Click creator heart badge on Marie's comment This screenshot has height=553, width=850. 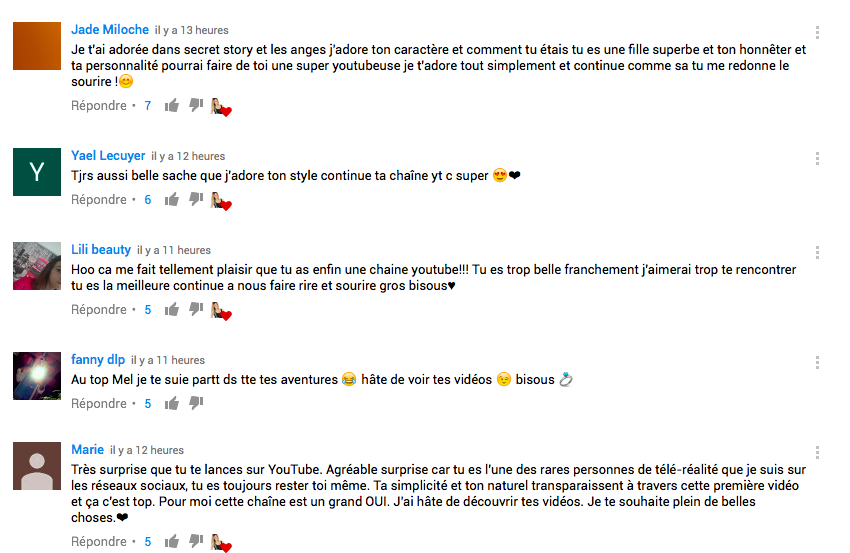click(221, 543)
